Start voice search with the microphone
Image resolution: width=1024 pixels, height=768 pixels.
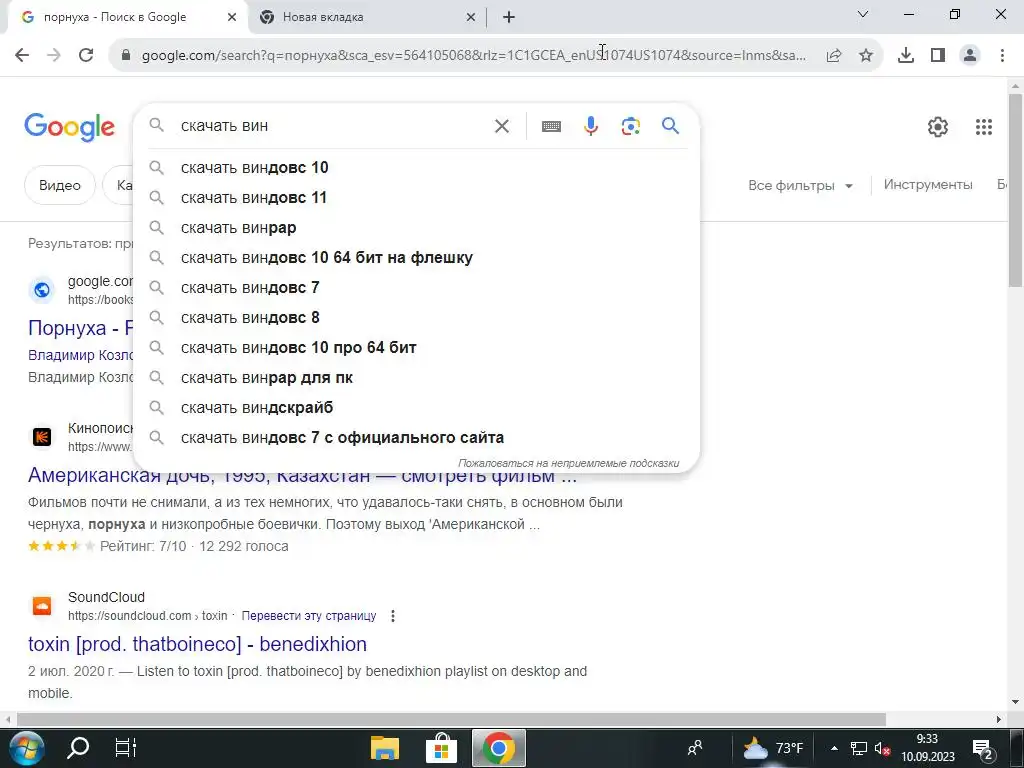click(591, 126)
